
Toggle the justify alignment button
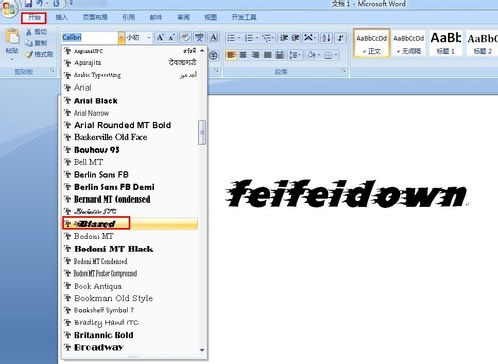[x=268, y=55]
